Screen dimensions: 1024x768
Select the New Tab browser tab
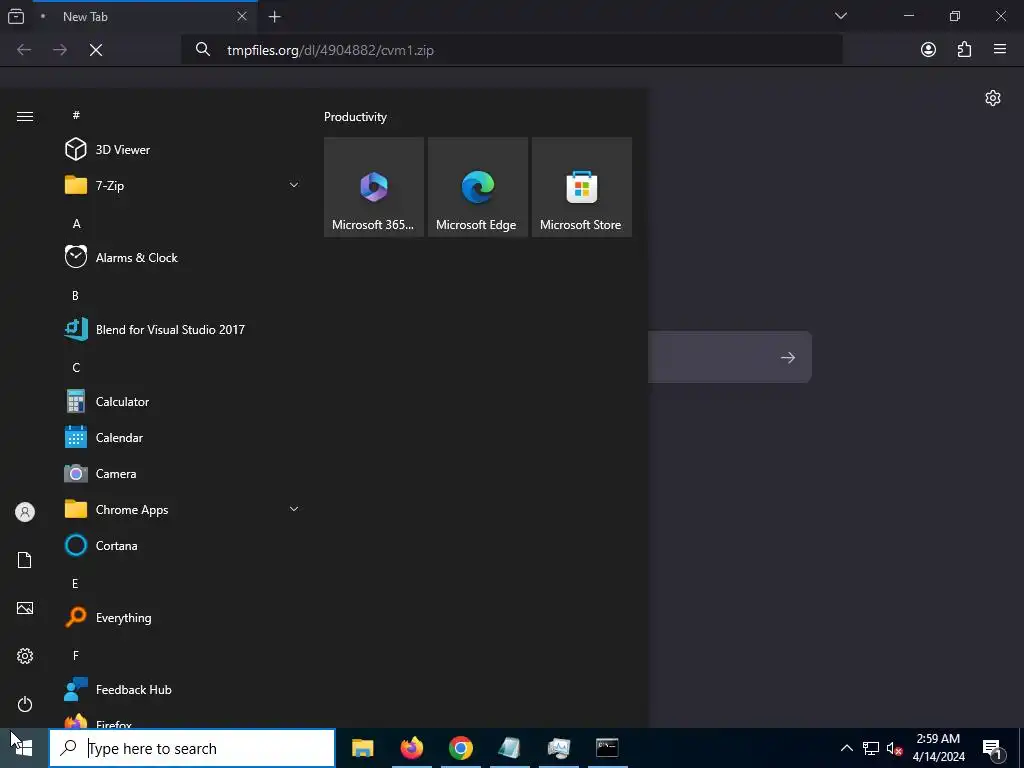(144, 16)
